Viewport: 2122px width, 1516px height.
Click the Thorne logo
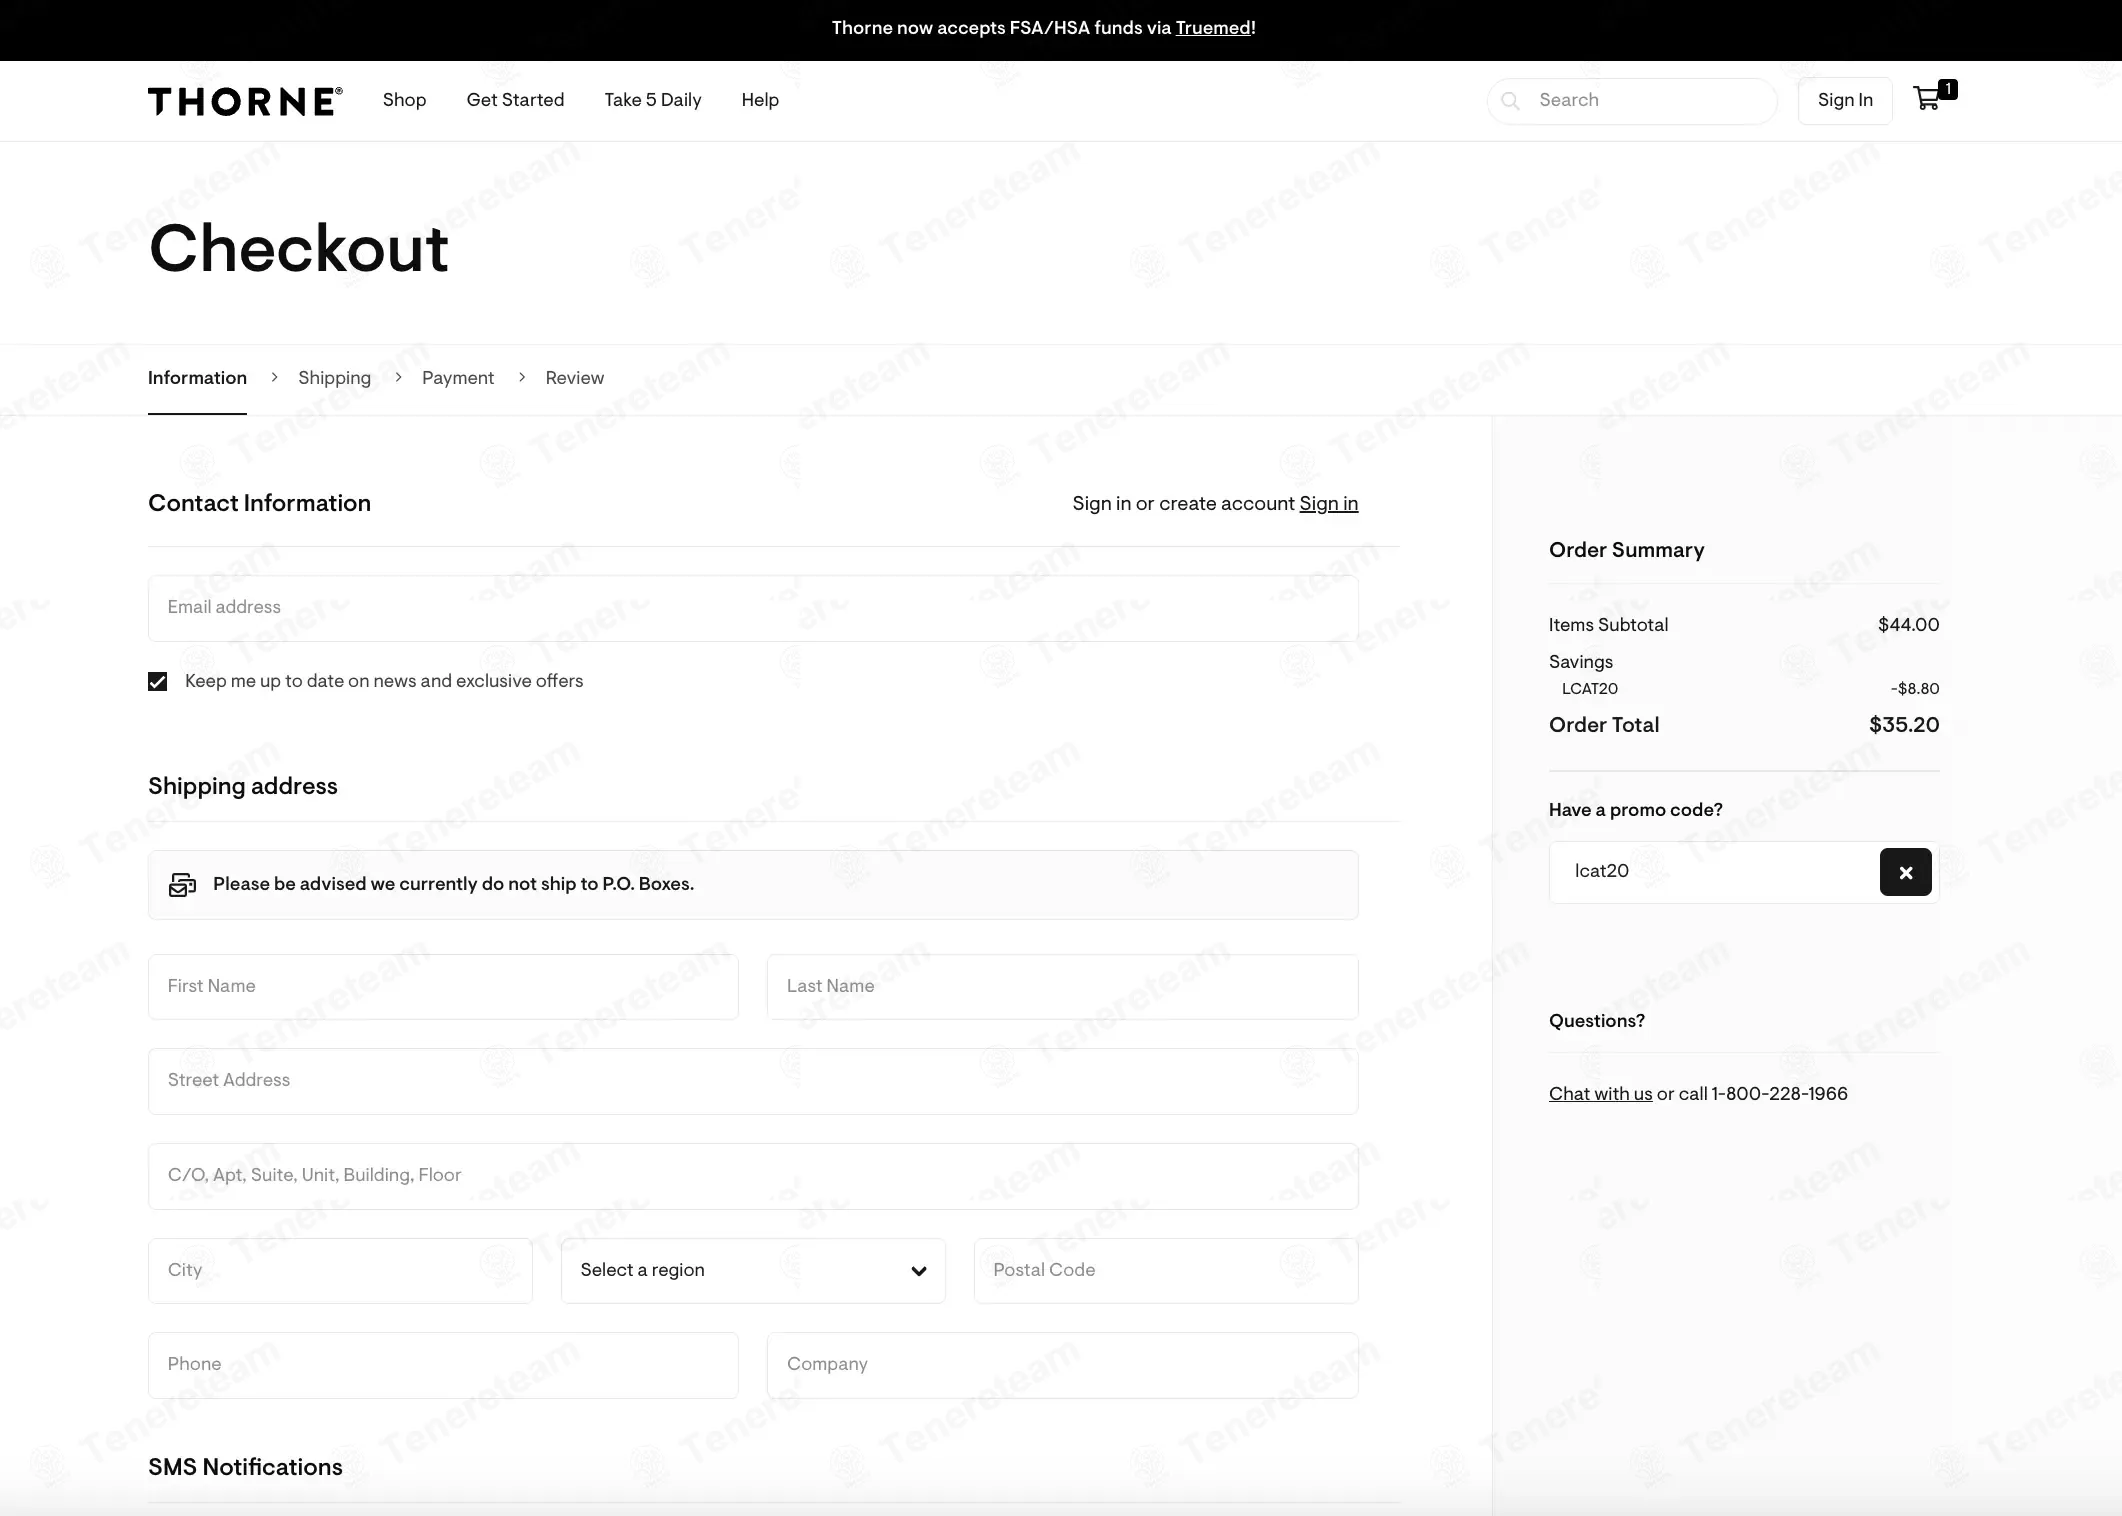(x=245, y=101)
